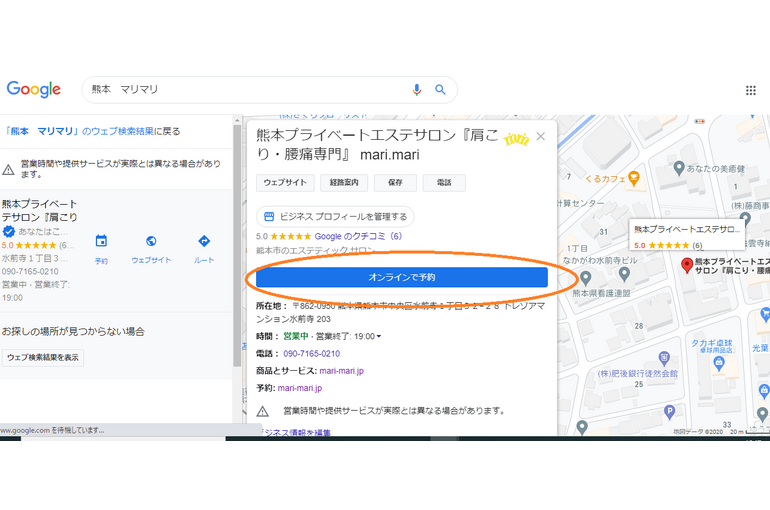This screenshot has height=510, width=770.
Task: Click the red map pin marker
Action: [x=687, y=266]
